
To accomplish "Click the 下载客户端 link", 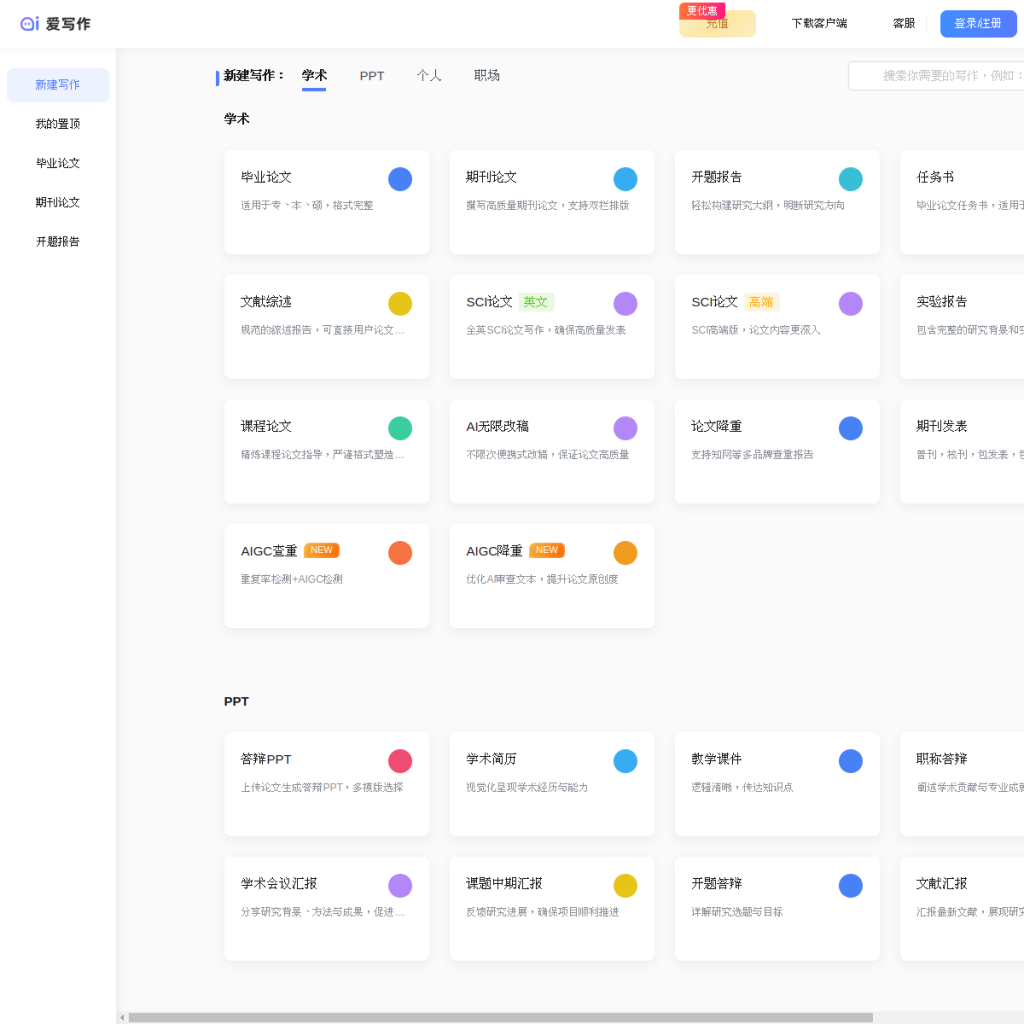I will pyautogui.click(x=819, y=24).
